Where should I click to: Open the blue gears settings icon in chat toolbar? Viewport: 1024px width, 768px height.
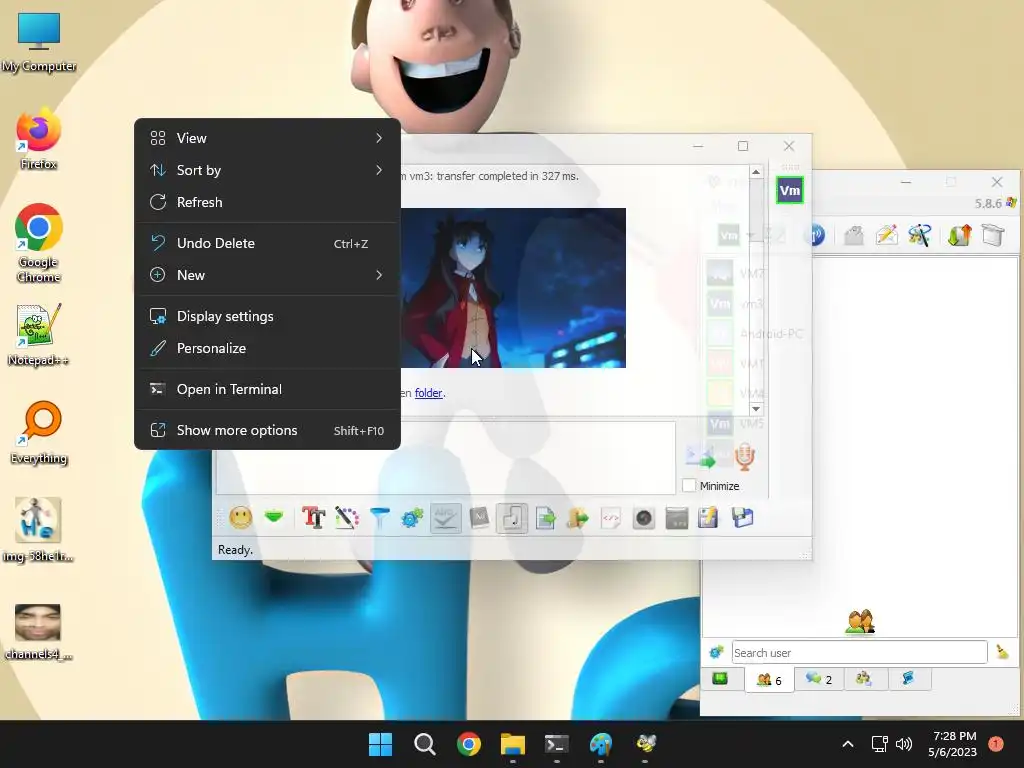[412, 518]
